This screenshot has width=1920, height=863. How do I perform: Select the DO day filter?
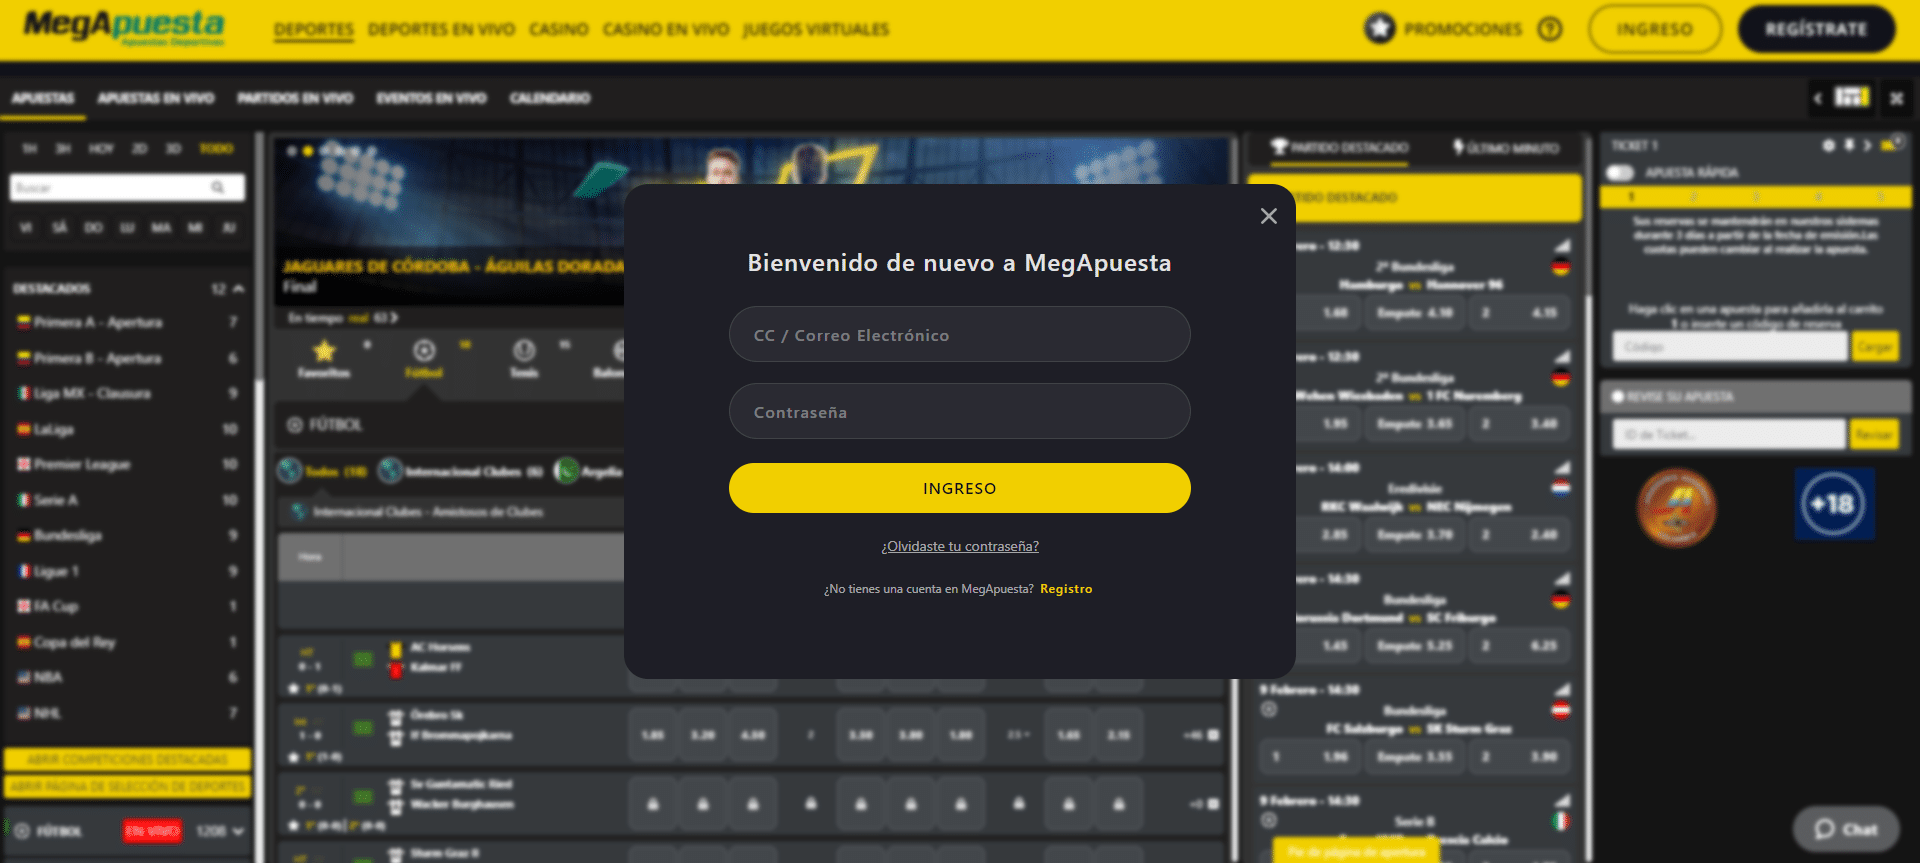click(93, 228)
